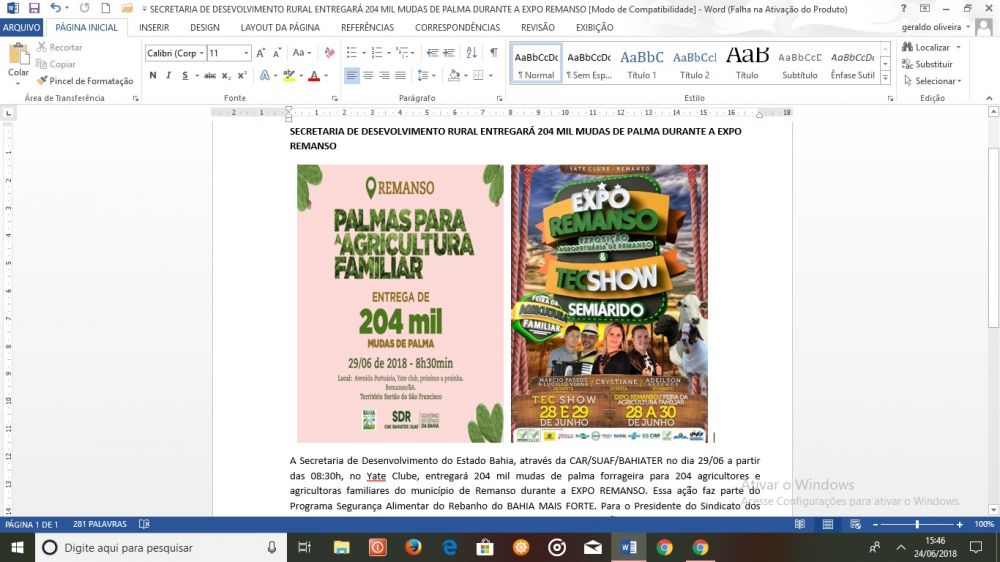Image resolution: width=1000 pixels, height=562 pixels.
Task: Expand the styles gallery more arrow
Action: coord(887,77)
